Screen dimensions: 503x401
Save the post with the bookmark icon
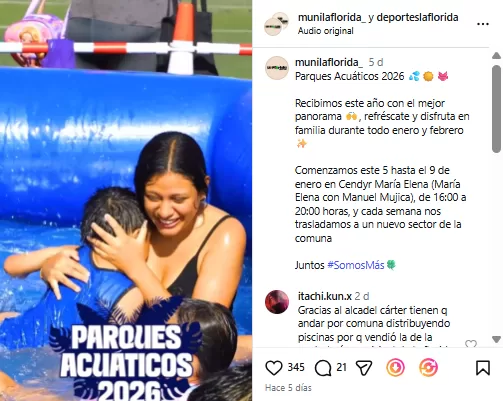pyautogui.click(x=483, y=368)
